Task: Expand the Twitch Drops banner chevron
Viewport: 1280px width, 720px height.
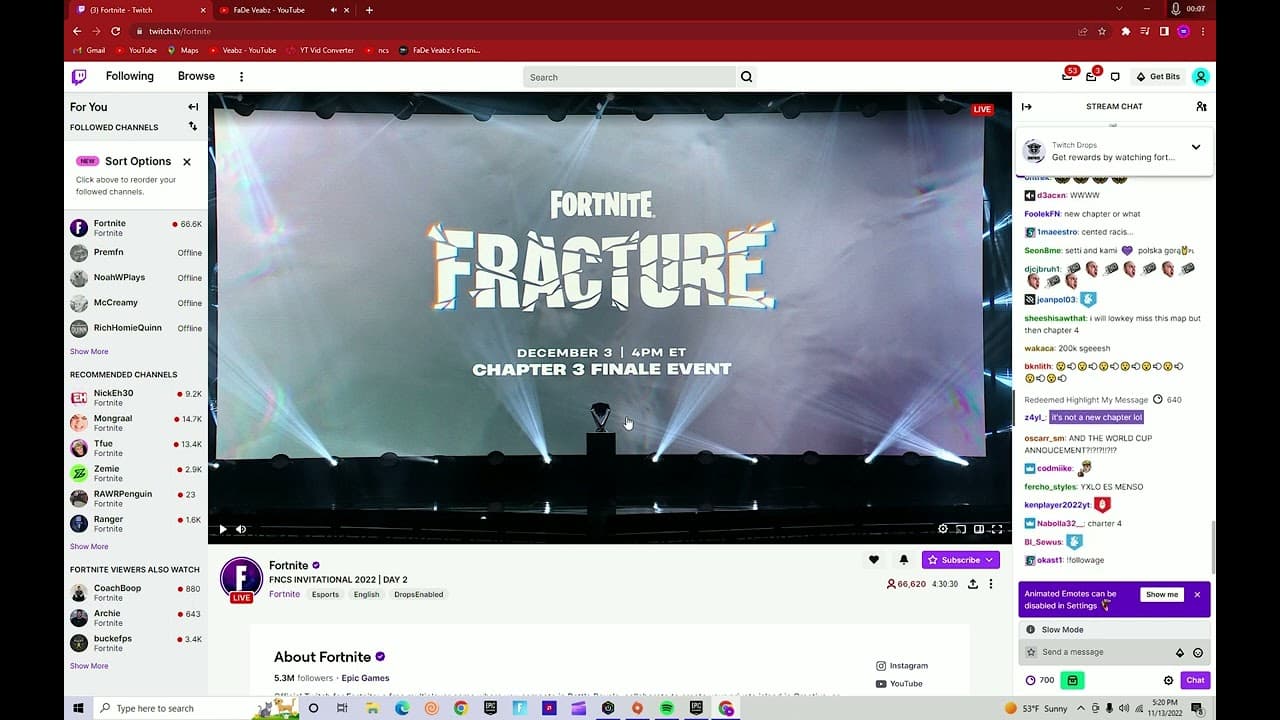Action: click(x=1196, y=147)
